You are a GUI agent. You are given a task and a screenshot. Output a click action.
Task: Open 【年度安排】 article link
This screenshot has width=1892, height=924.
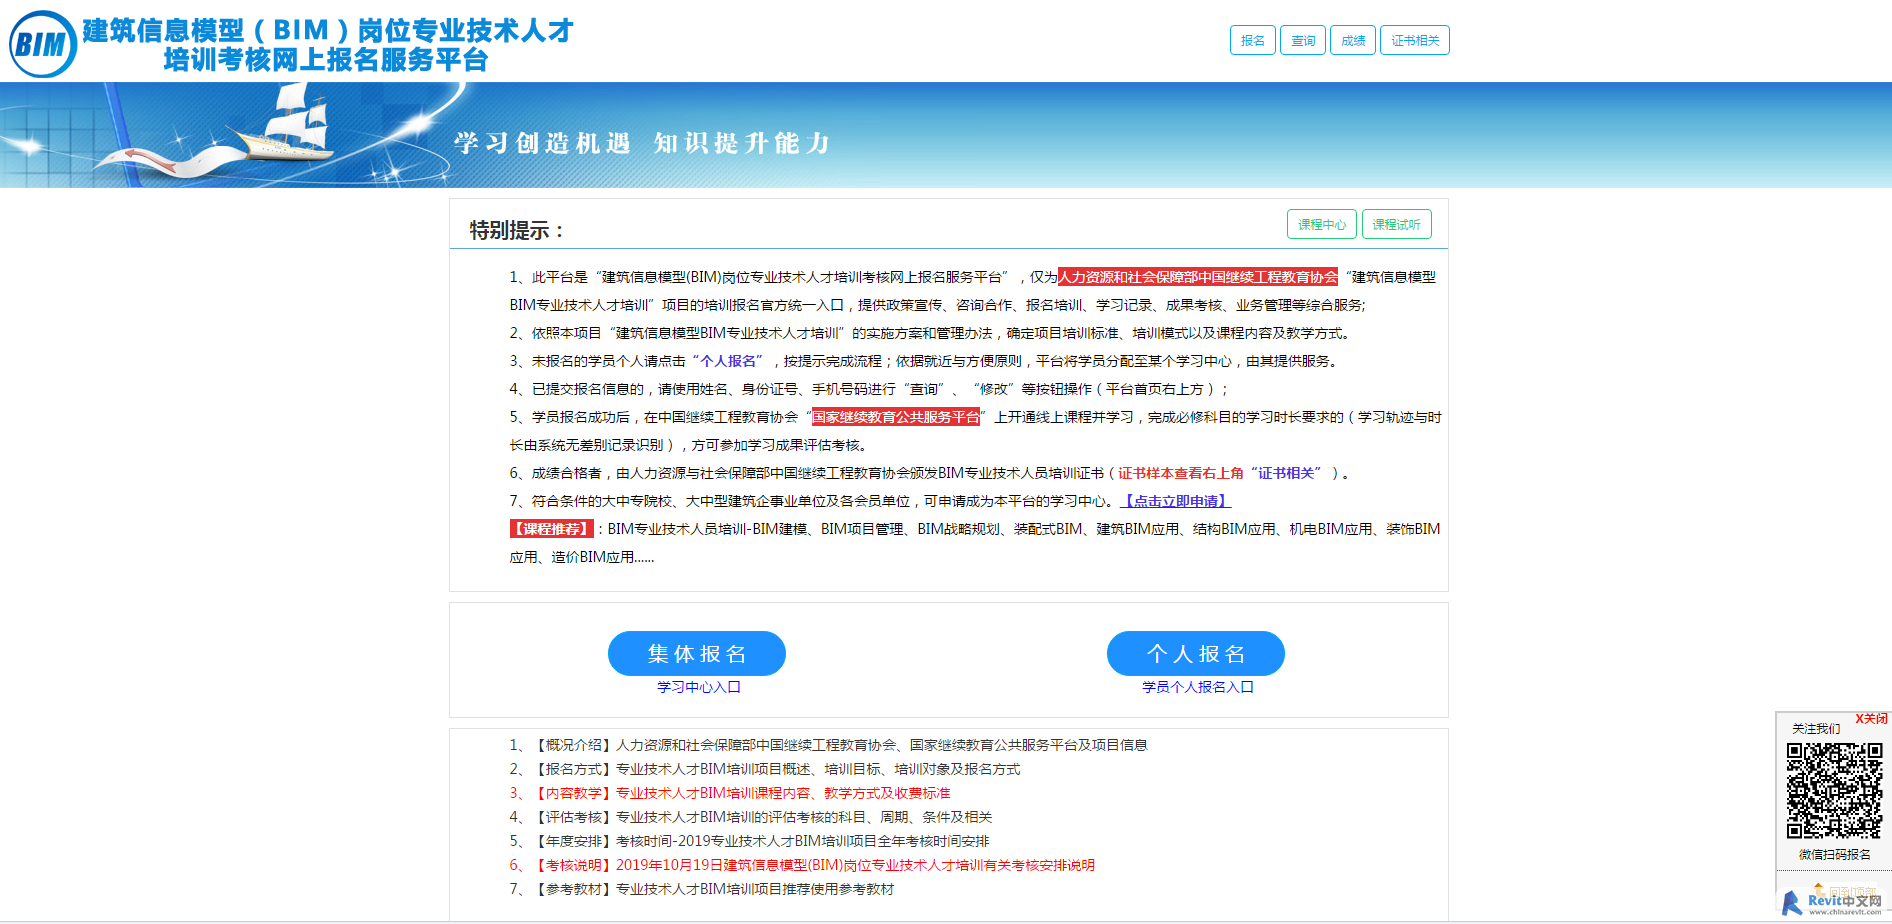point(760,841)
